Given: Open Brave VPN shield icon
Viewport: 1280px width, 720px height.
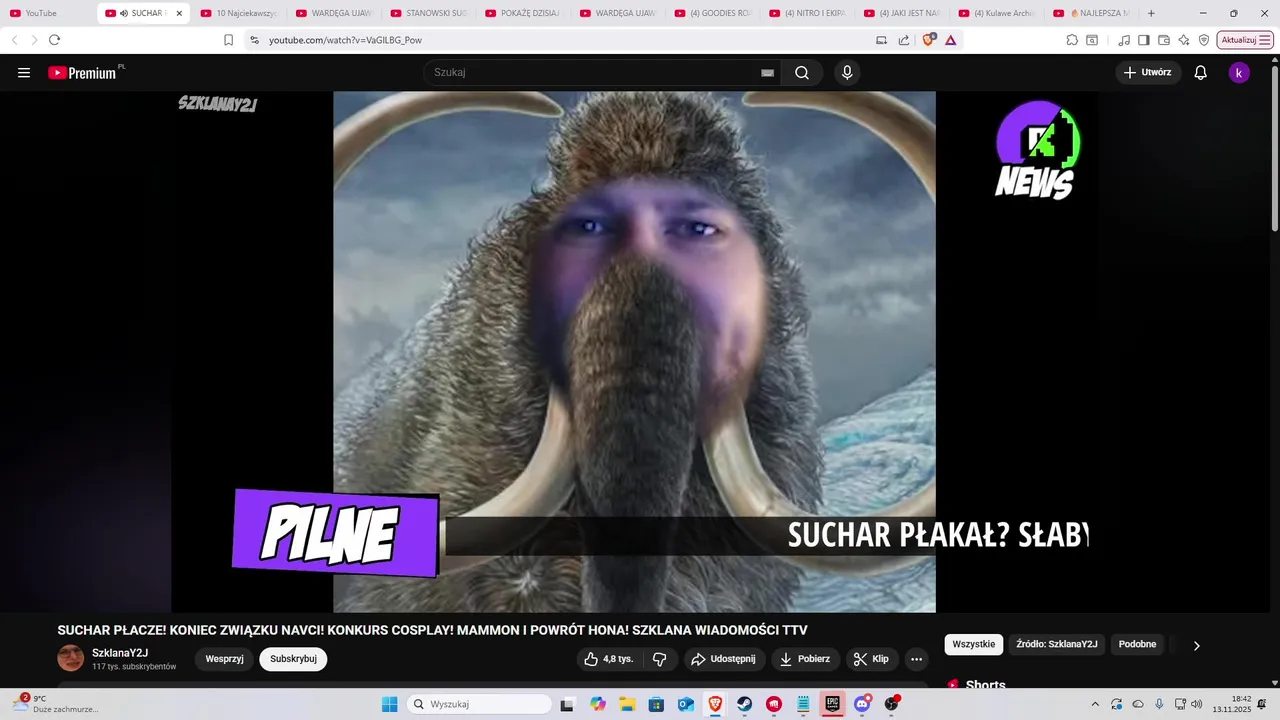Looking at the screenshot, I should click(x=1204, y=40).
